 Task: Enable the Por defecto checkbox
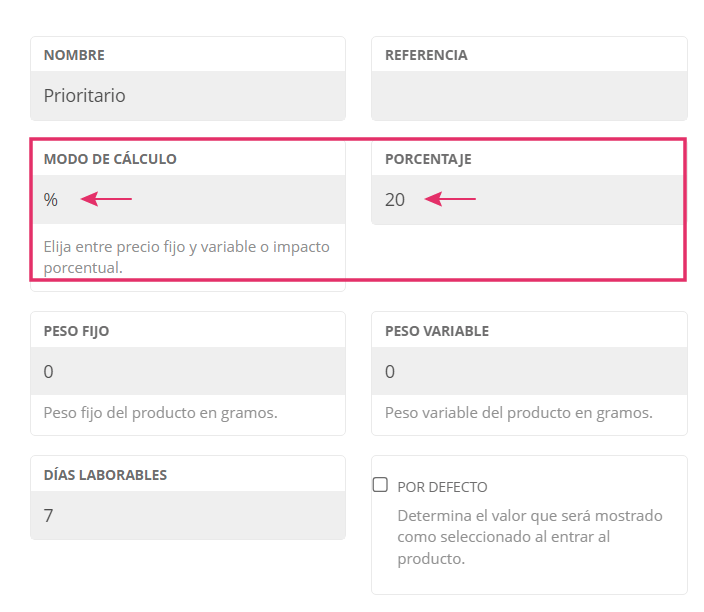[380, 485]
